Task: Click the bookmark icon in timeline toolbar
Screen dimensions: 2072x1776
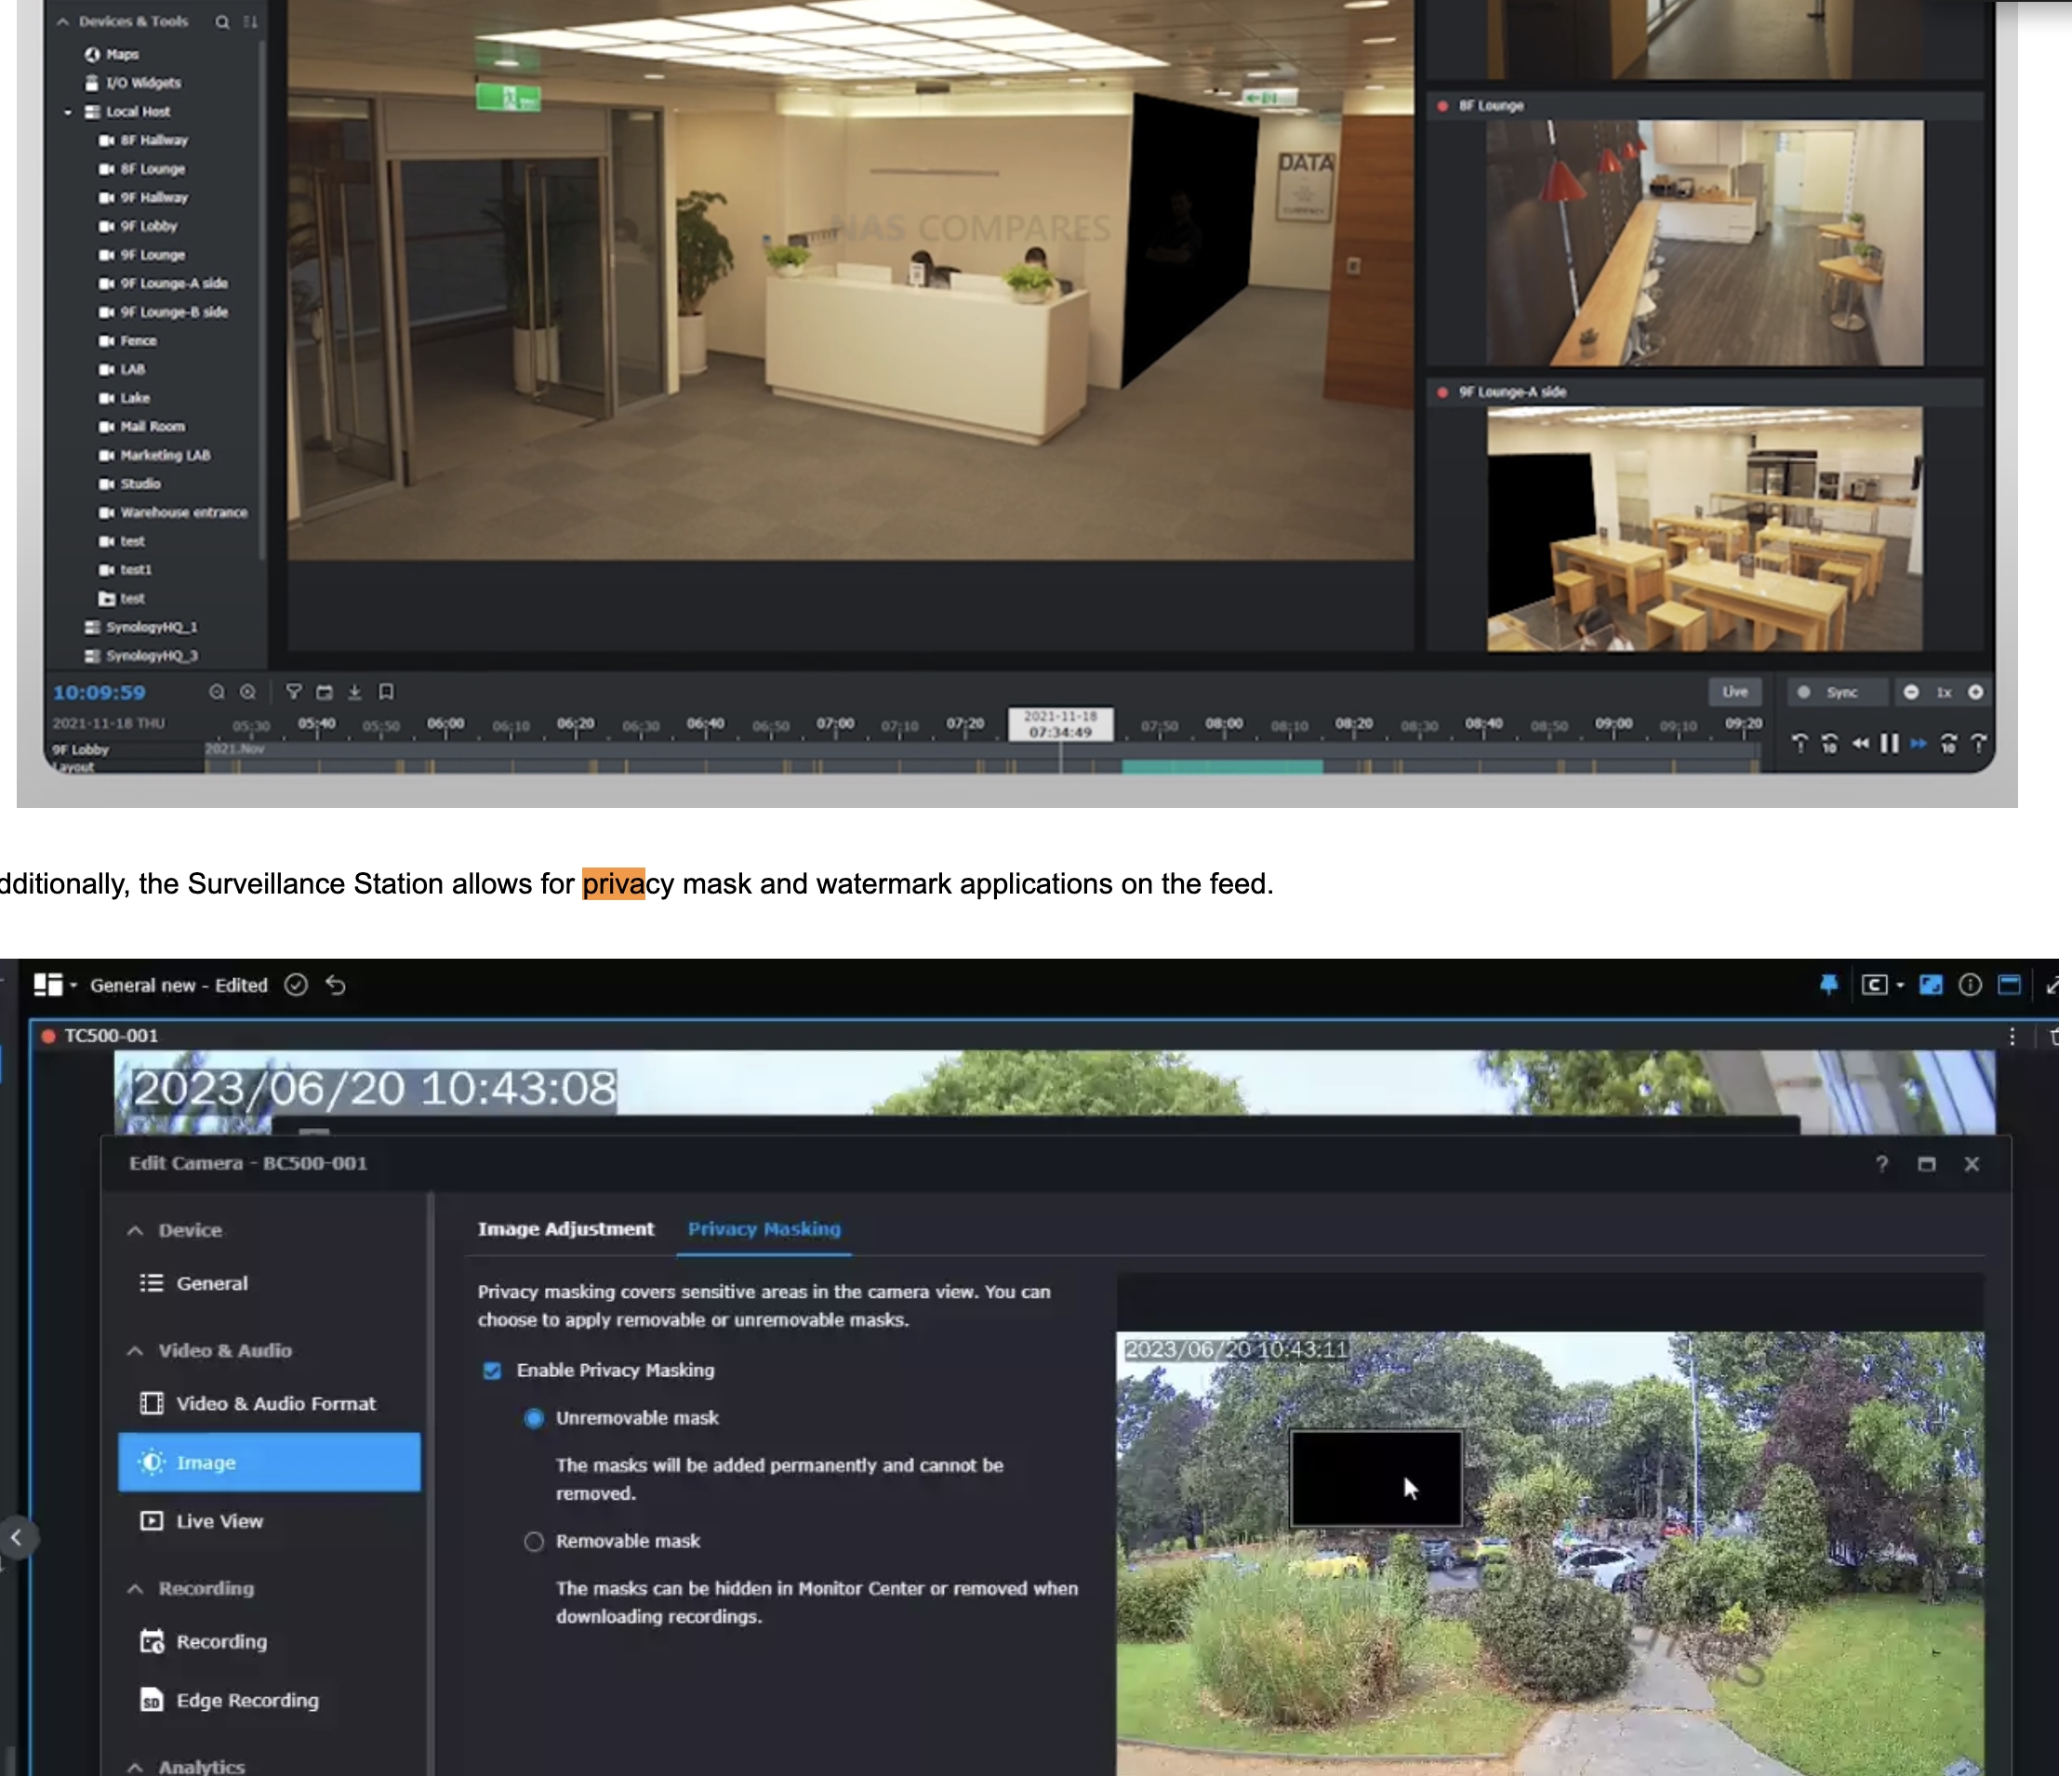Action: pos(386,692)
